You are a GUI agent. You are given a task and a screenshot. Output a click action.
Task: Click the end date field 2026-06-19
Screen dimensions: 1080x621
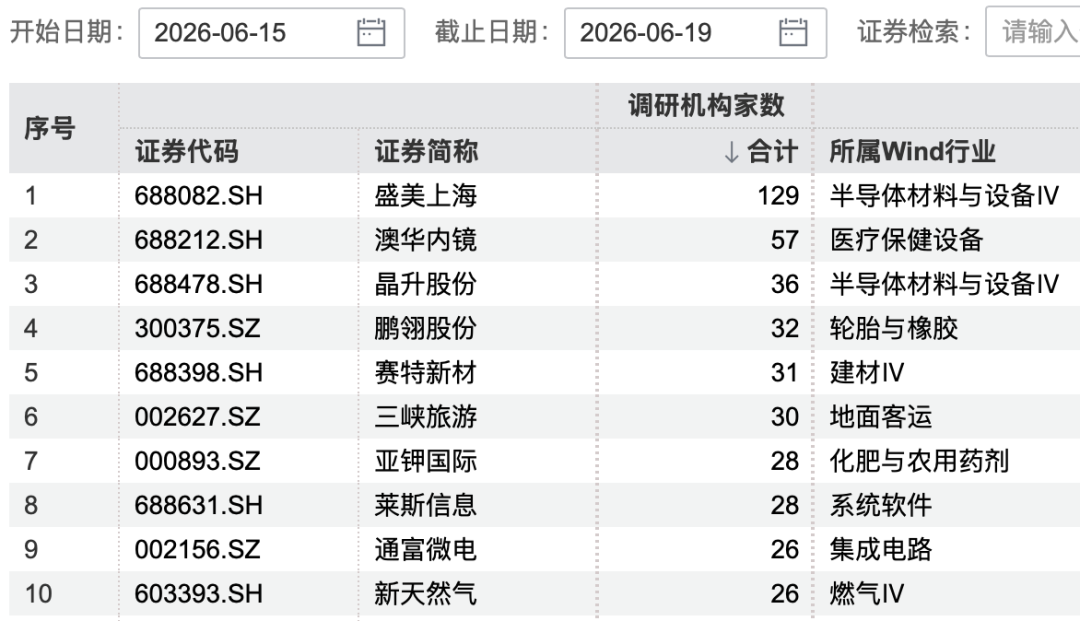tap(695, 33)
